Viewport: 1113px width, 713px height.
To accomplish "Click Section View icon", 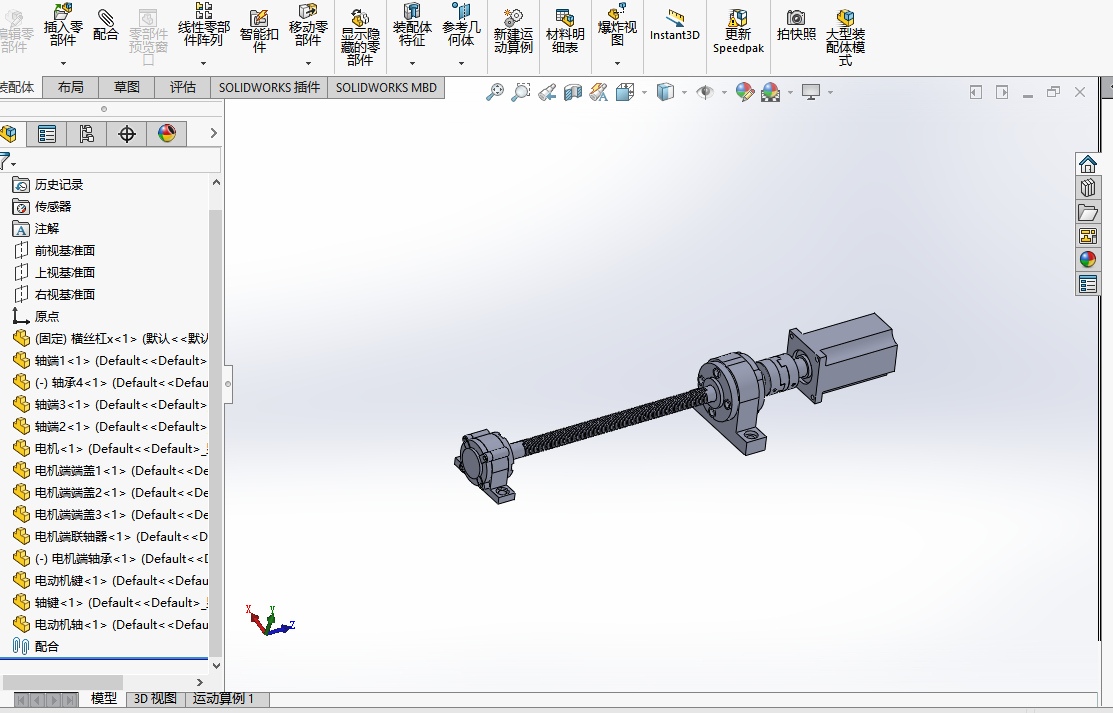I will [x=573, y=92].
